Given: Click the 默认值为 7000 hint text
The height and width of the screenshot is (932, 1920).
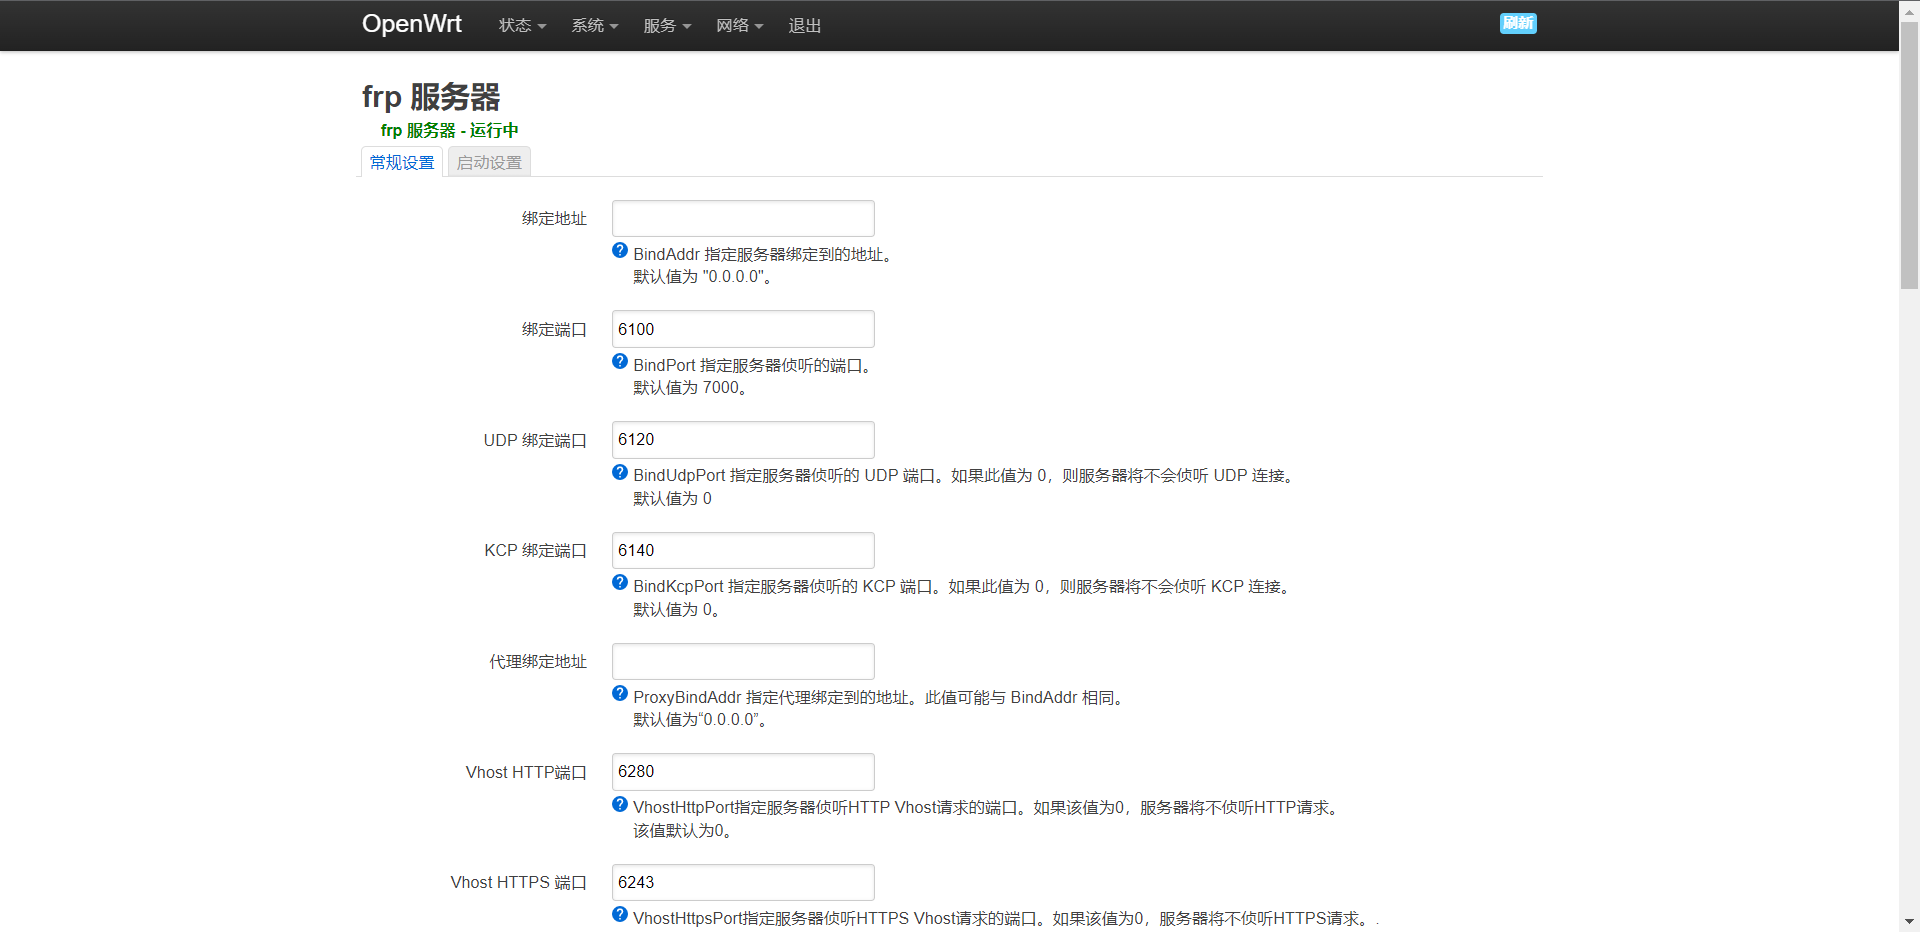Looking at the screenshot, I should (x=690, y=388).
